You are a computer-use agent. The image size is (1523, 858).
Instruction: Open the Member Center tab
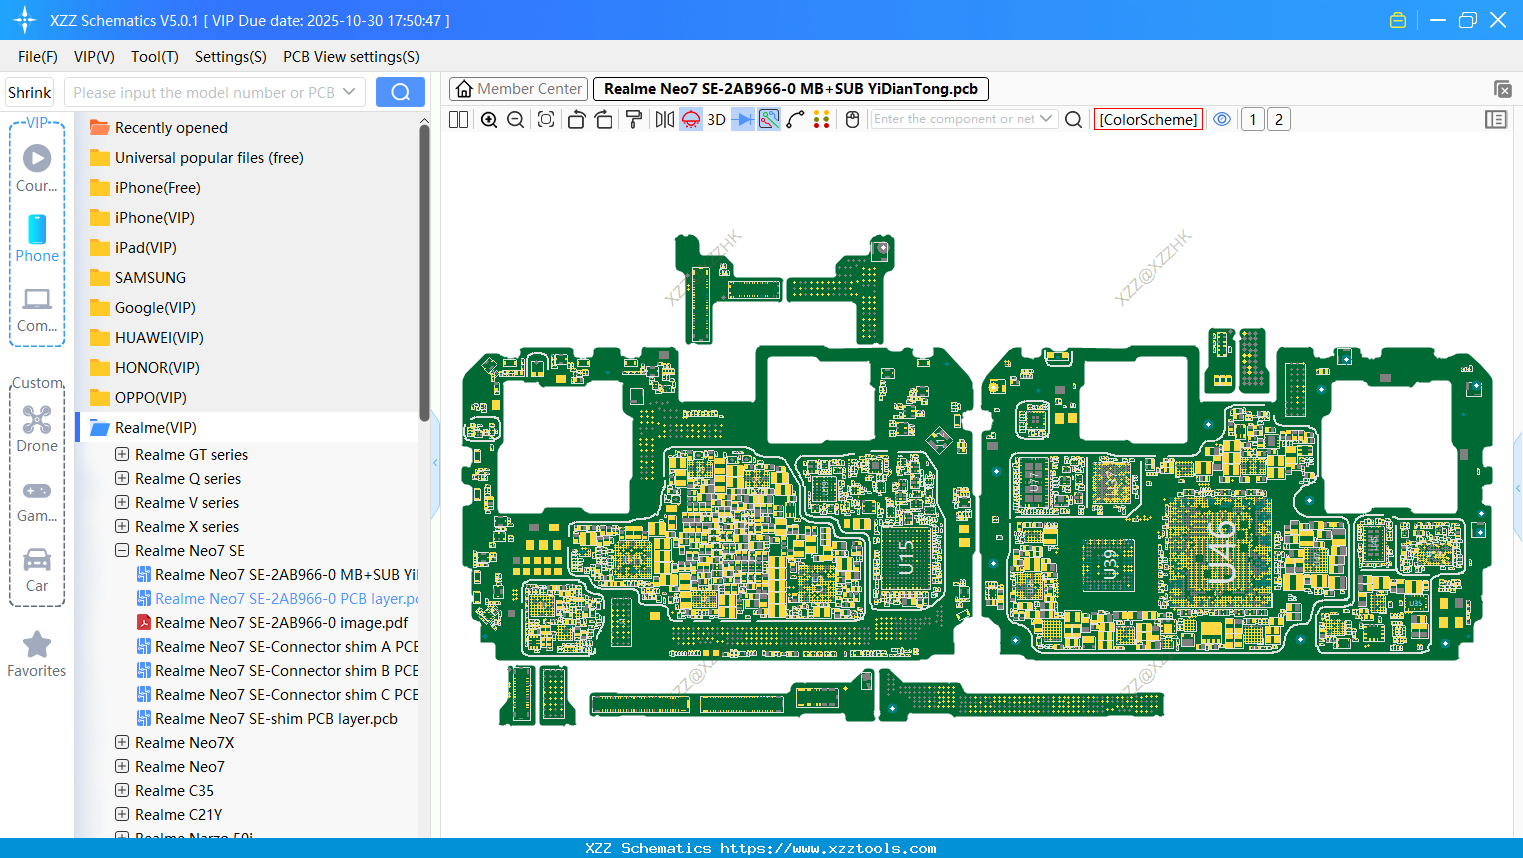point(519,89)
